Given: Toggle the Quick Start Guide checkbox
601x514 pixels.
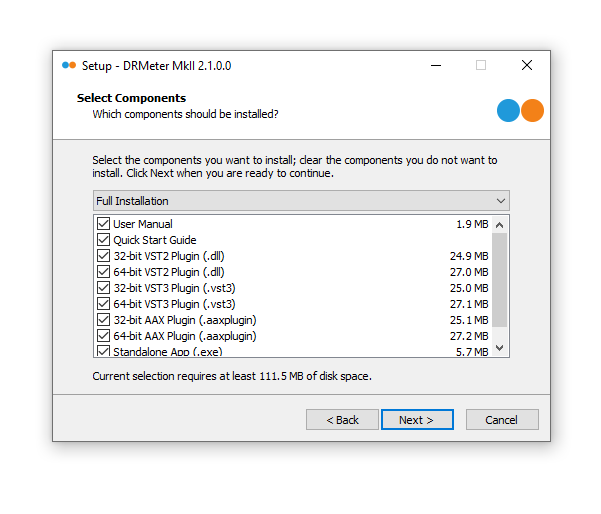Looking at the screenshot, I should (103, 240).
